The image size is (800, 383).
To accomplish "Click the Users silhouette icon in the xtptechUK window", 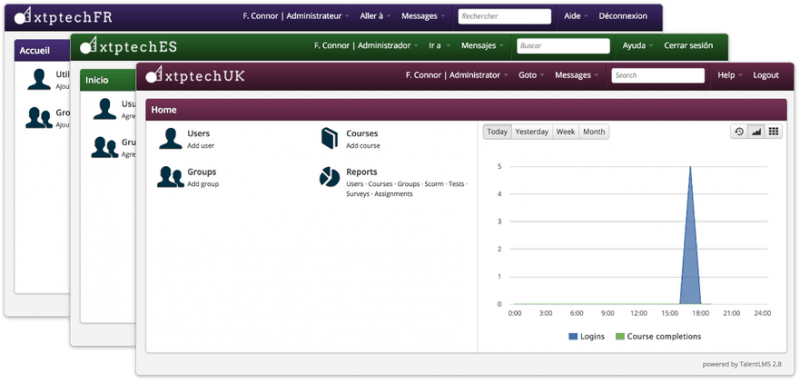I will pos(170,138).
